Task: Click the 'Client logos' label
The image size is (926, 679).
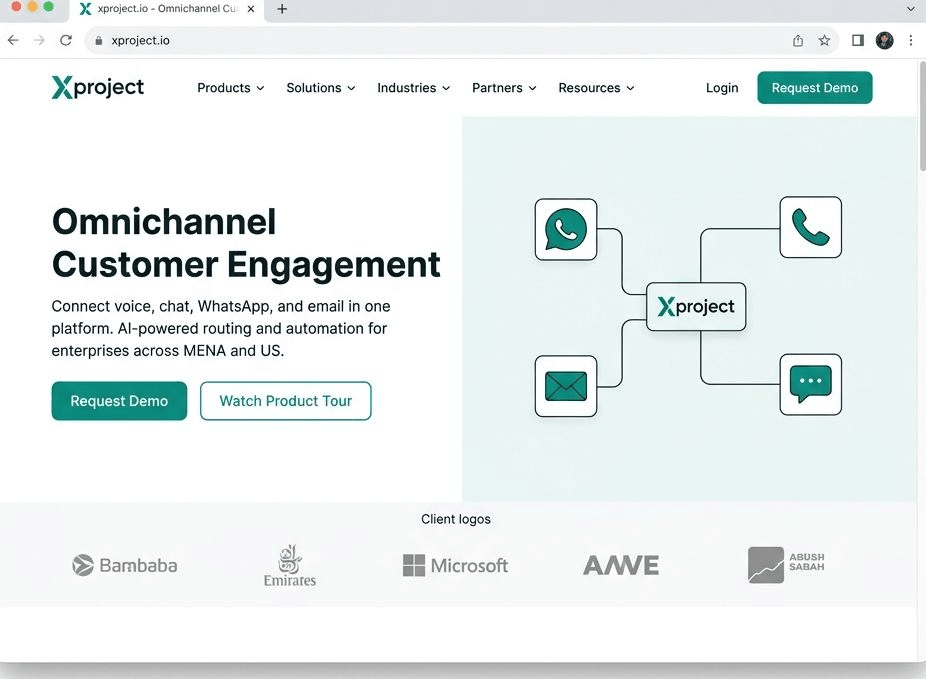Action: [x=456, y=519]
